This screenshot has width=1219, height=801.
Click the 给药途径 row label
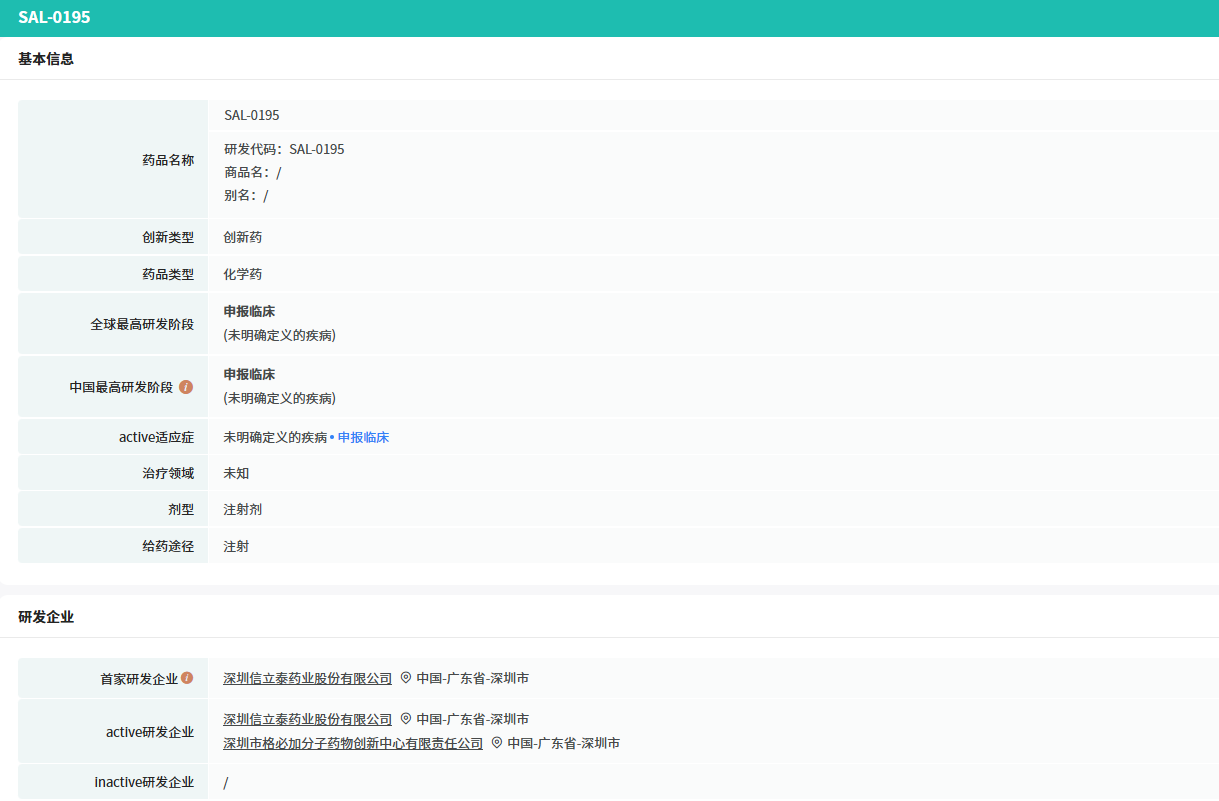tap(168, 546)
